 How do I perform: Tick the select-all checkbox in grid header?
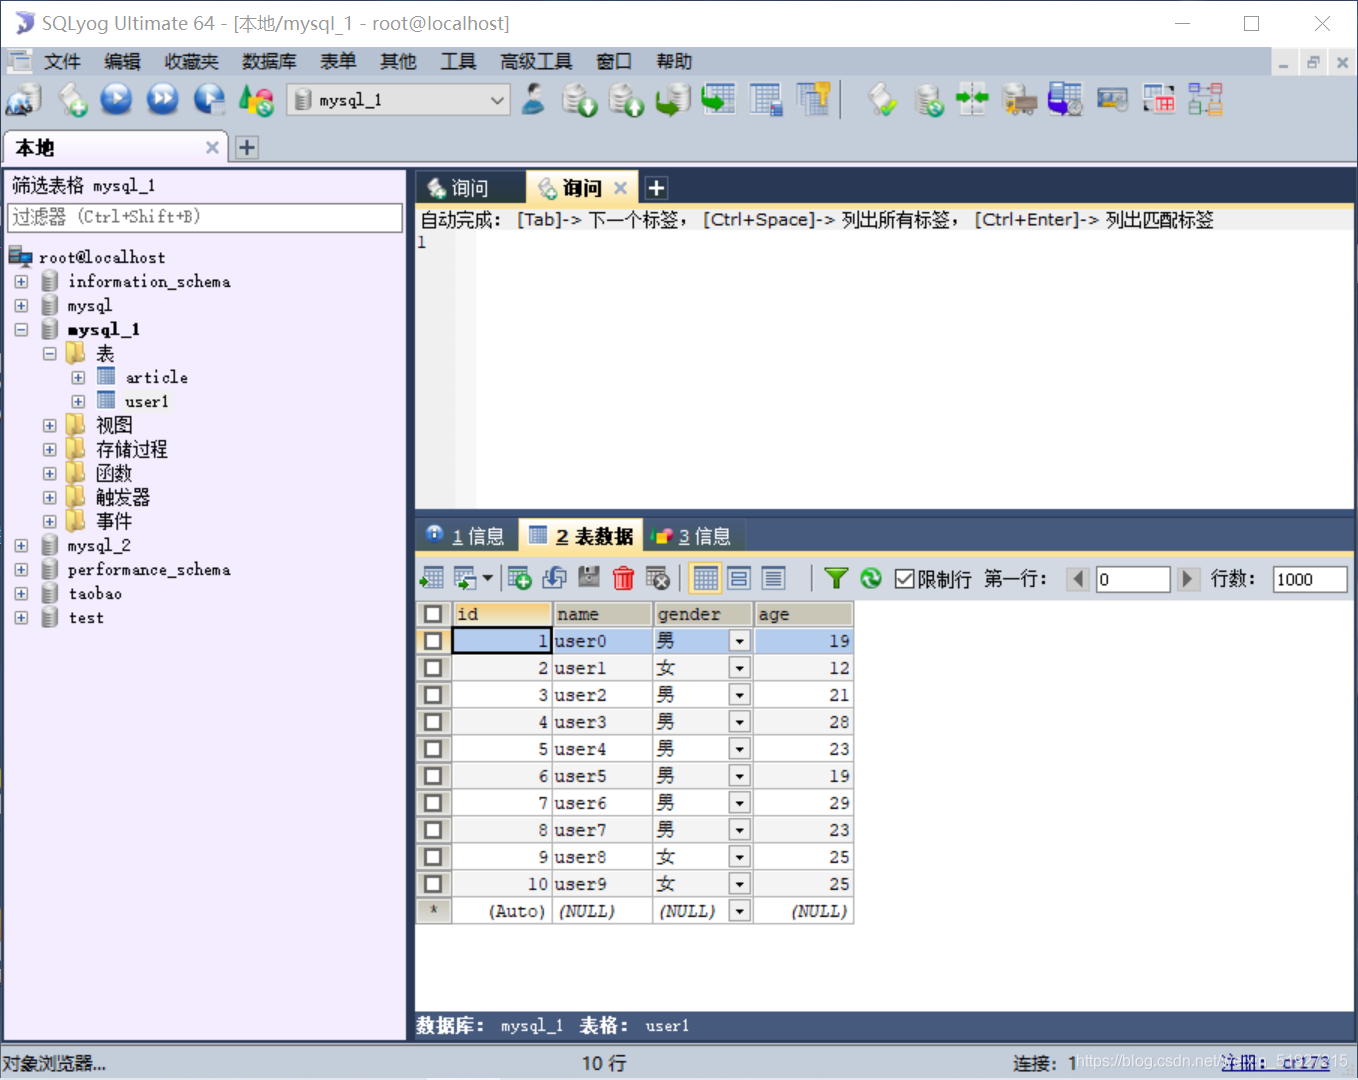[433, 614]
